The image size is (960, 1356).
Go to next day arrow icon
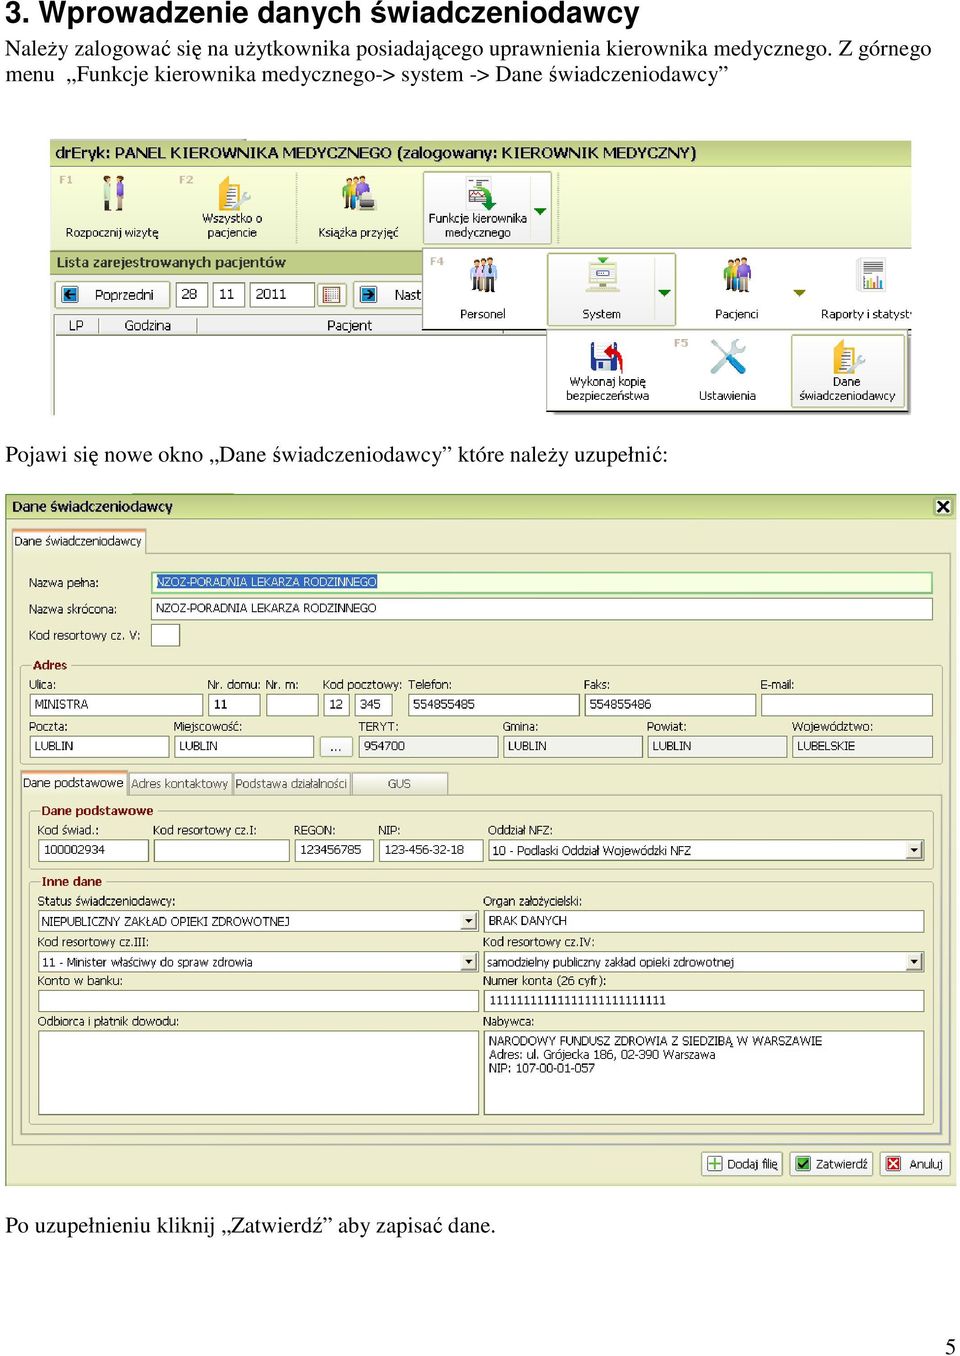pyautogui.click(x=368, y=294)
